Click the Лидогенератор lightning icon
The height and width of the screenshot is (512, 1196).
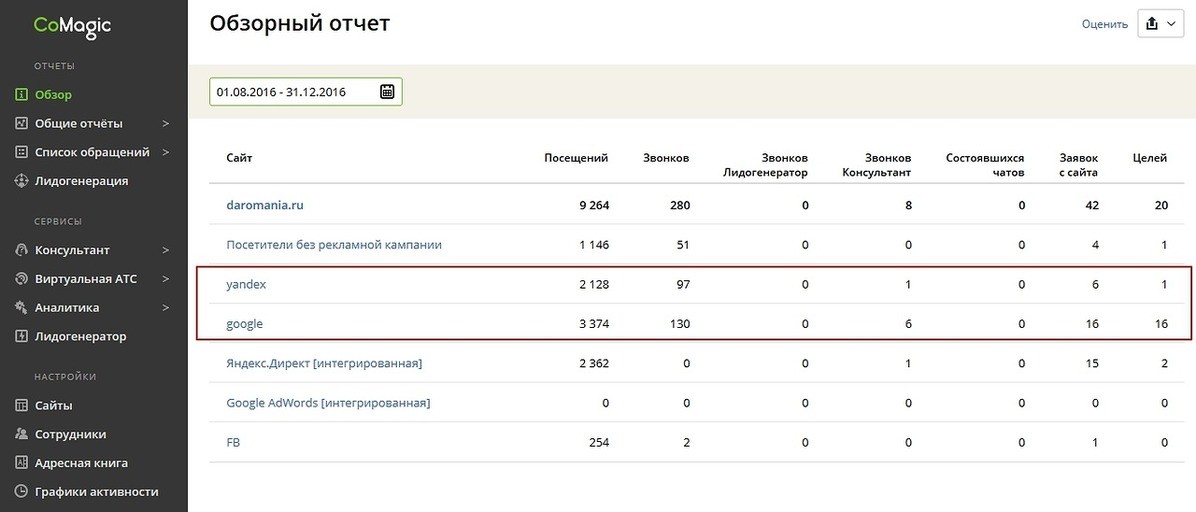[x=21, y=337]
